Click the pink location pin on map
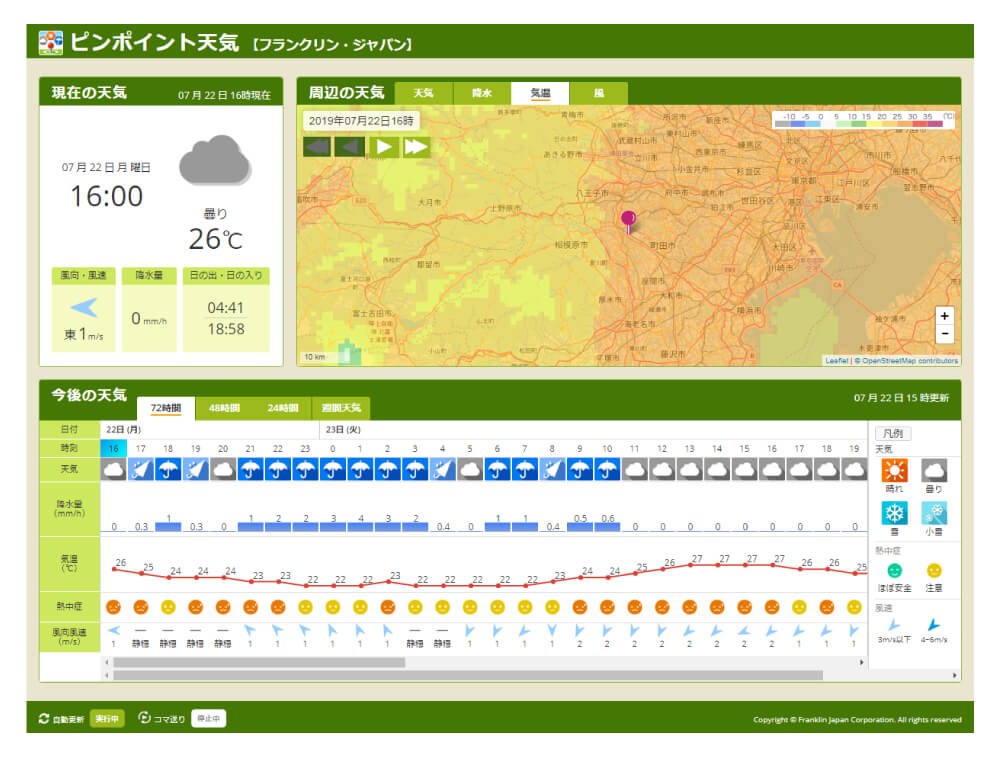1000x757 pixels. point(628,220)
